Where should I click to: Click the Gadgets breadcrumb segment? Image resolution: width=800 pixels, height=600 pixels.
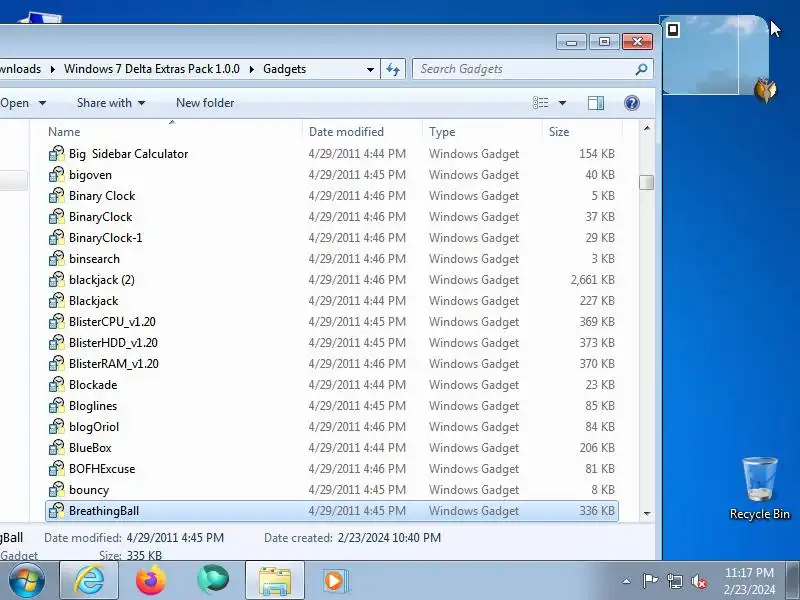tap(285, 69)
